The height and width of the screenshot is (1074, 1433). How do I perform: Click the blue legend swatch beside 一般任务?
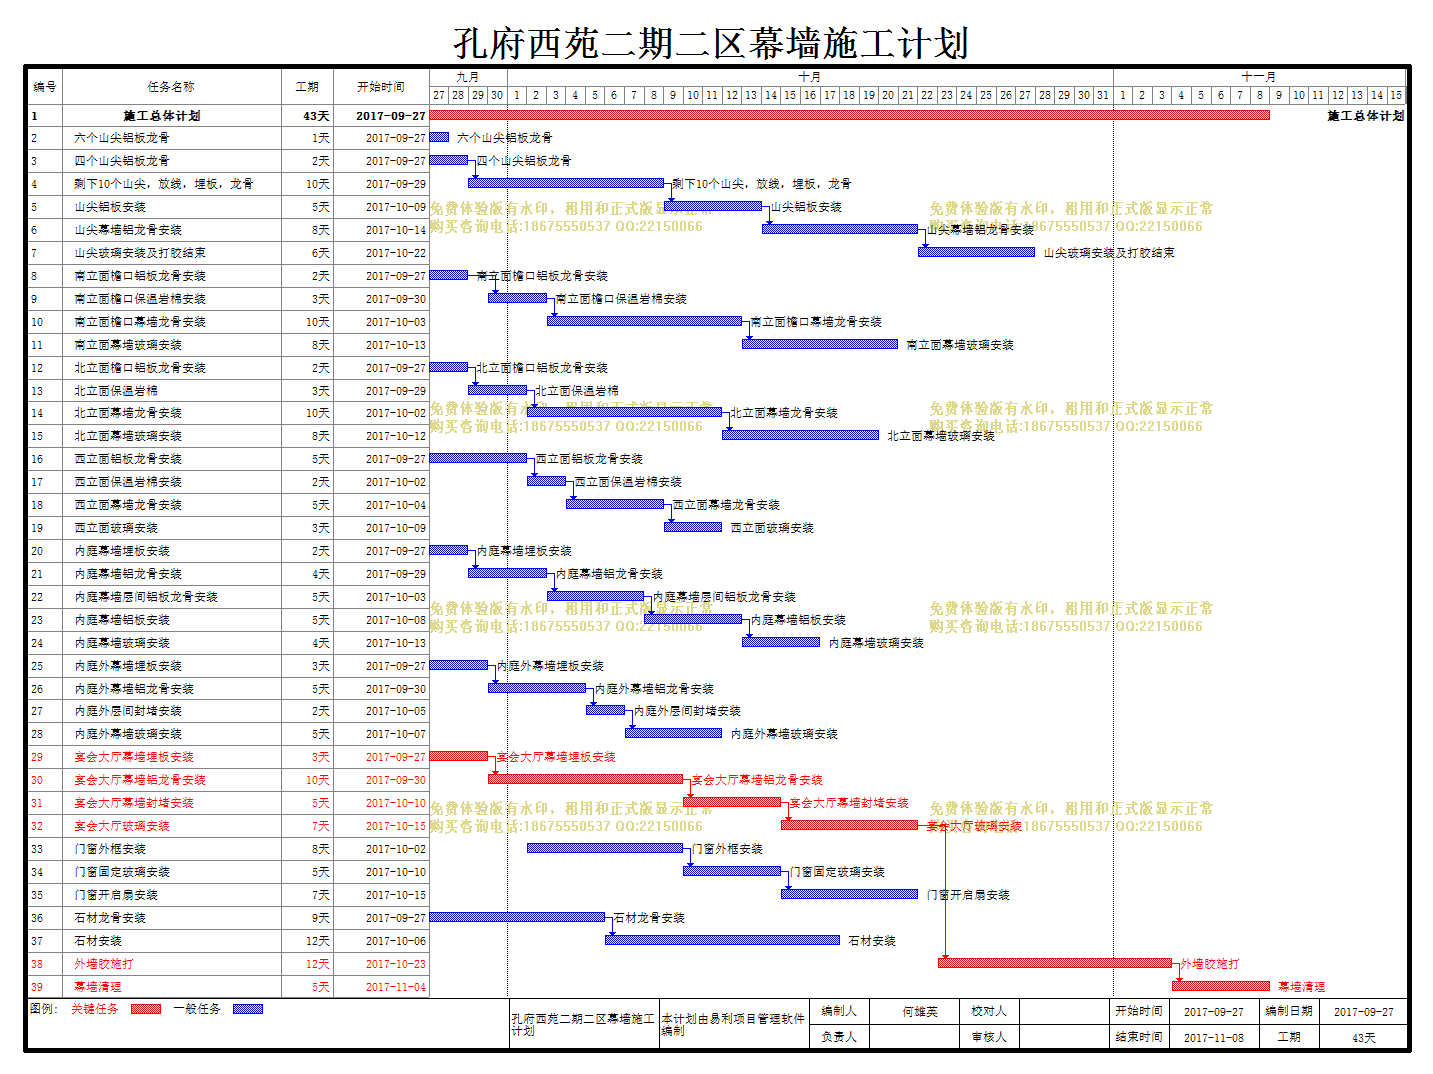248,1009
